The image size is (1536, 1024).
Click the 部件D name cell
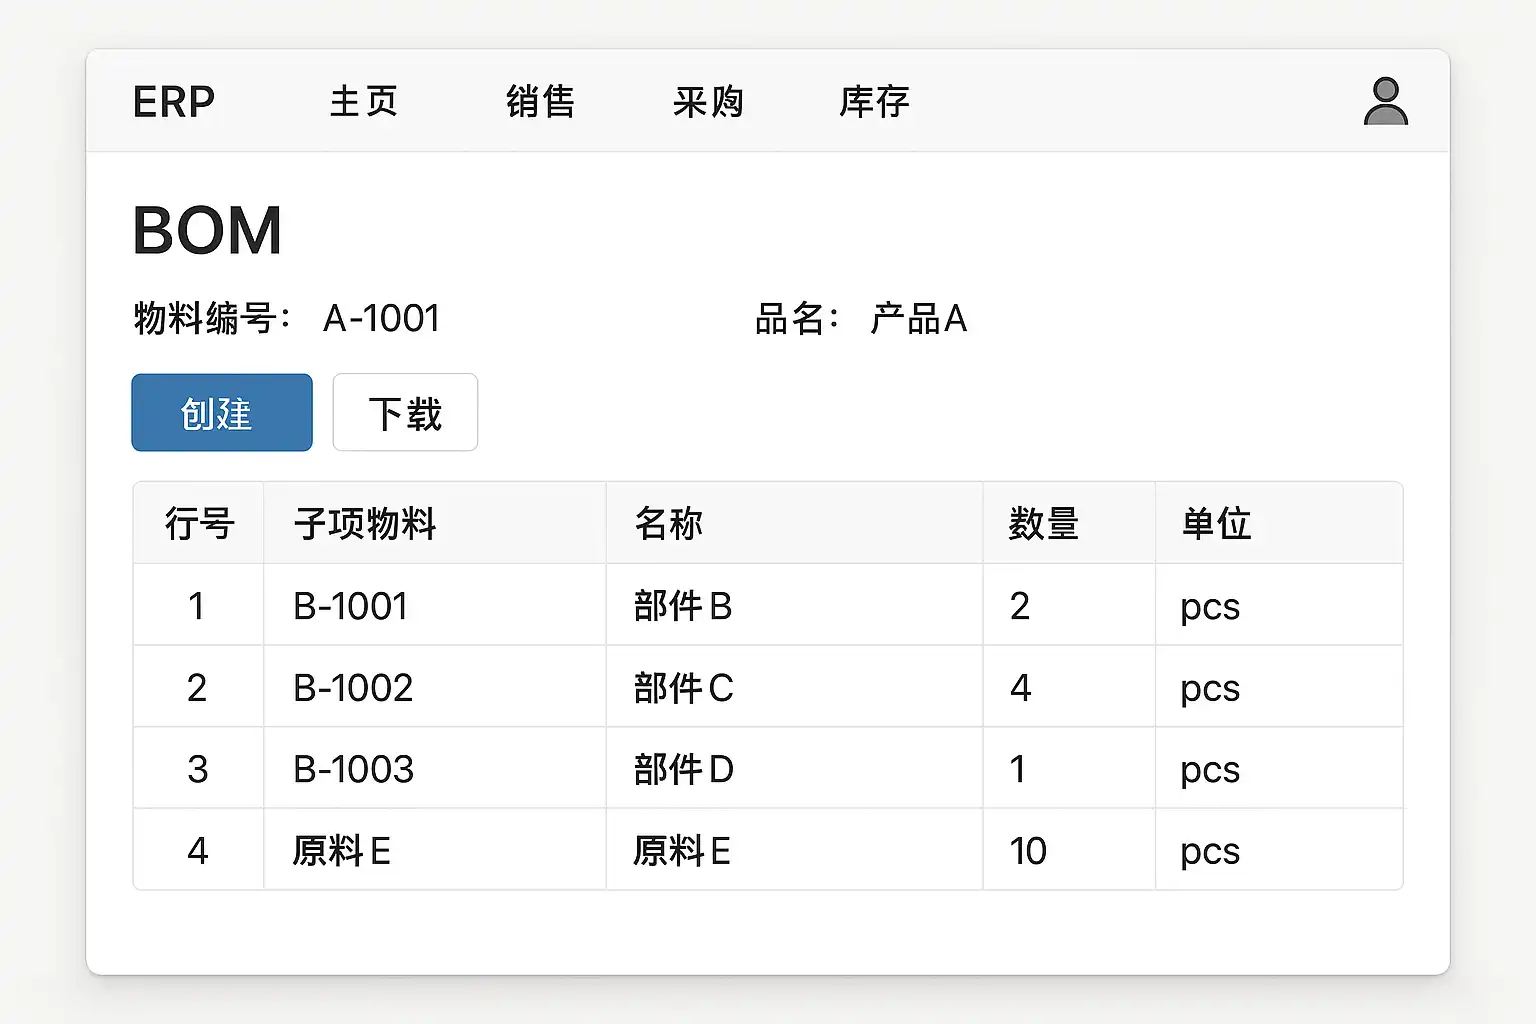click(683, 769)
